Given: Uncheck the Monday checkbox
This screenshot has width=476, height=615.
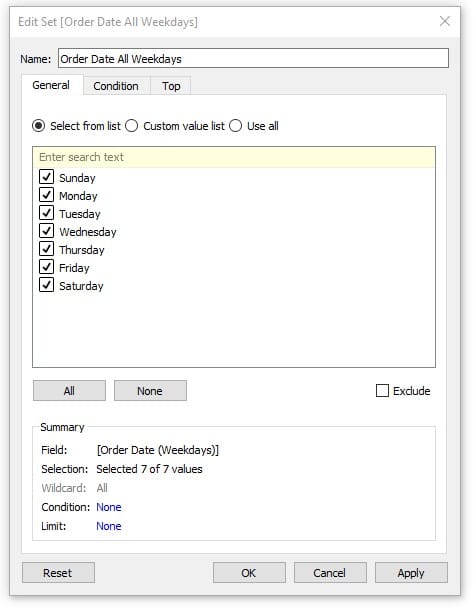Looking at the screenshot, I should tap(46, 195).
